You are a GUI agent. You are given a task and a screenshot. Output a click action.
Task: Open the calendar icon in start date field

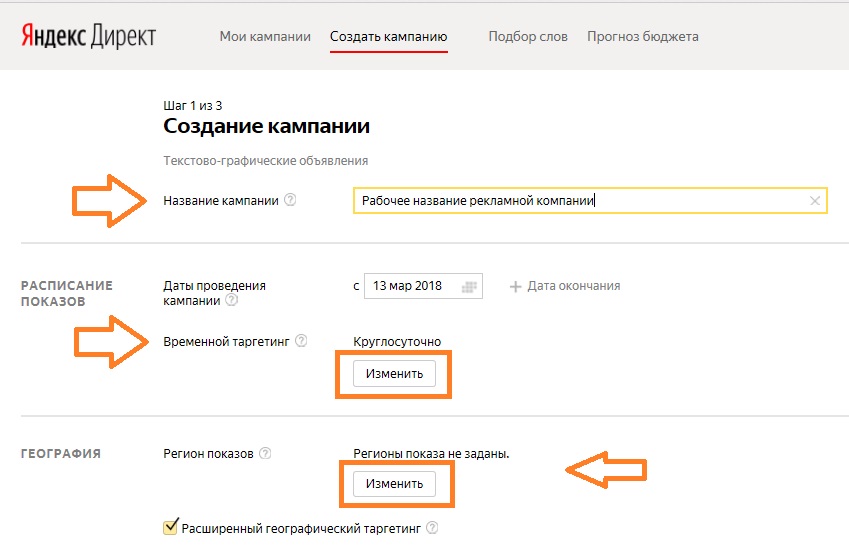(469, 286)
